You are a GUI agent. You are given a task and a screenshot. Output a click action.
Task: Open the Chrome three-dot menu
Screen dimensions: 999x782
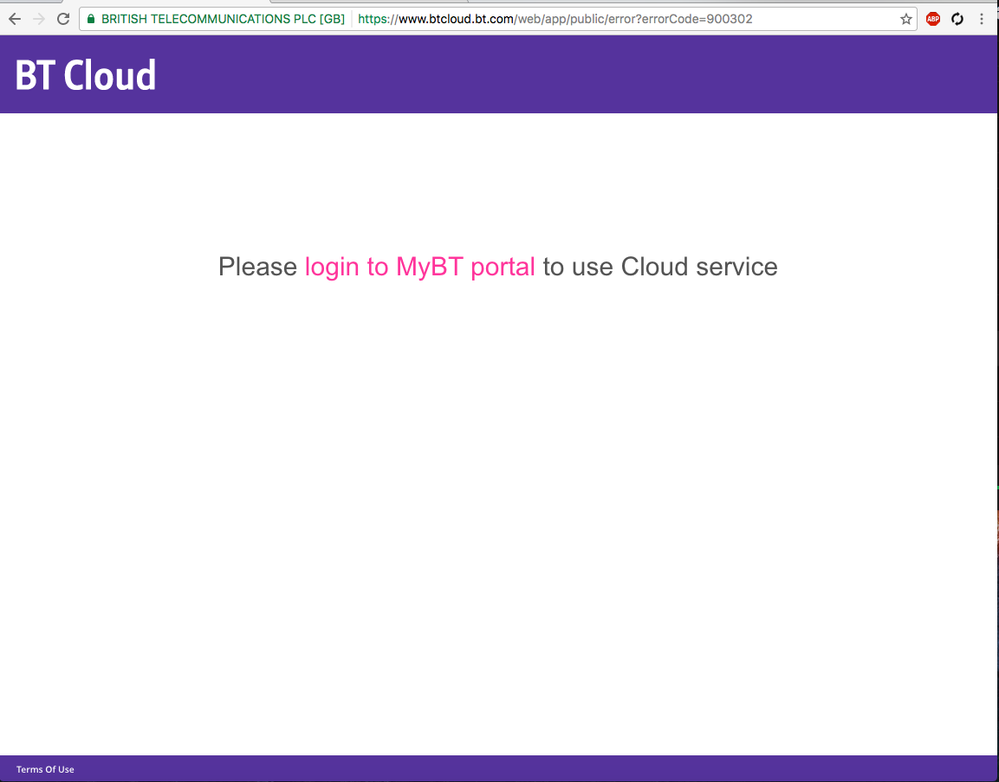point(981,19)
